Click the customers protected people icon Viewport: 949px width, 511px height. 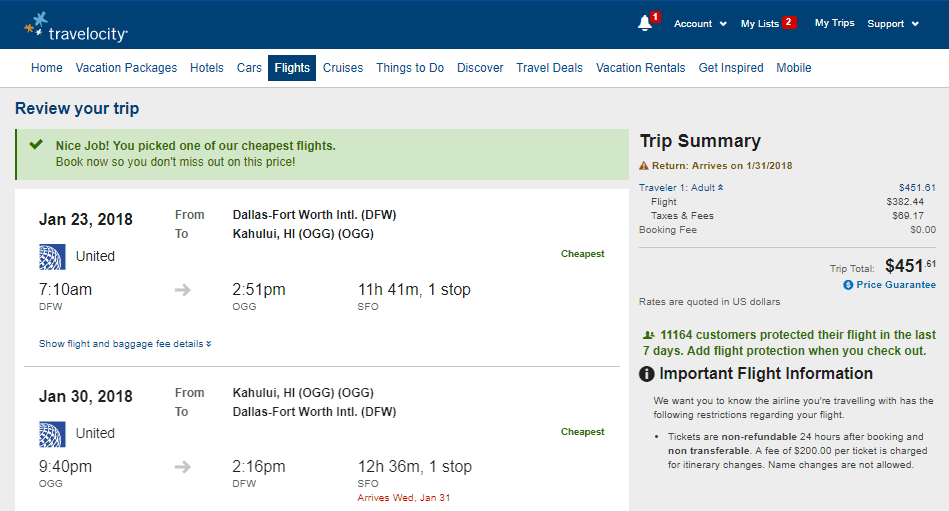(649, 335)
